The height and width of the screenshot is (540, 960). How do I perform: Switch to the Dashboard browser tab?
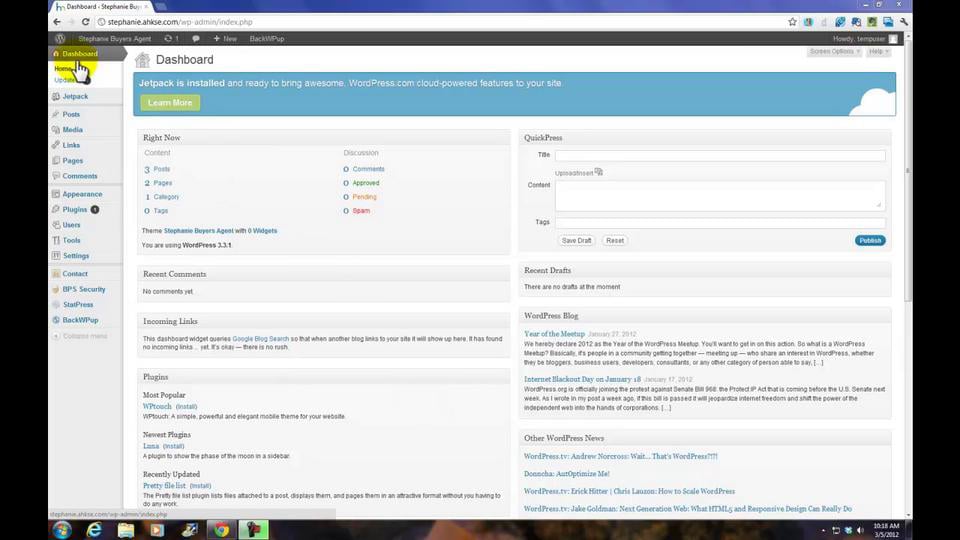click(101, 7)
